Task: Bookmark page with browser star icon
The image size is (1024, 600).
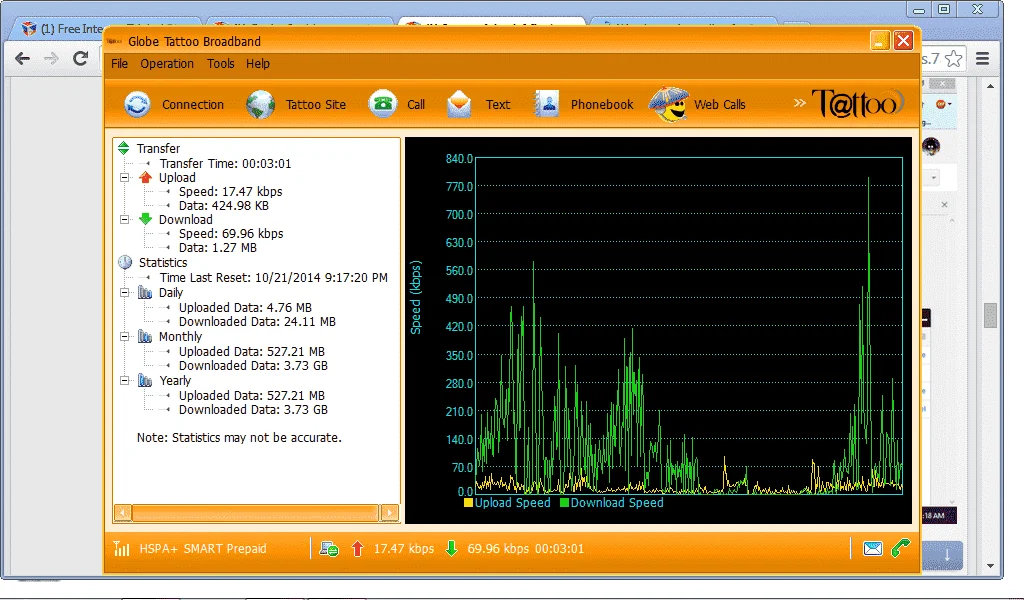Action: [953, 59]
